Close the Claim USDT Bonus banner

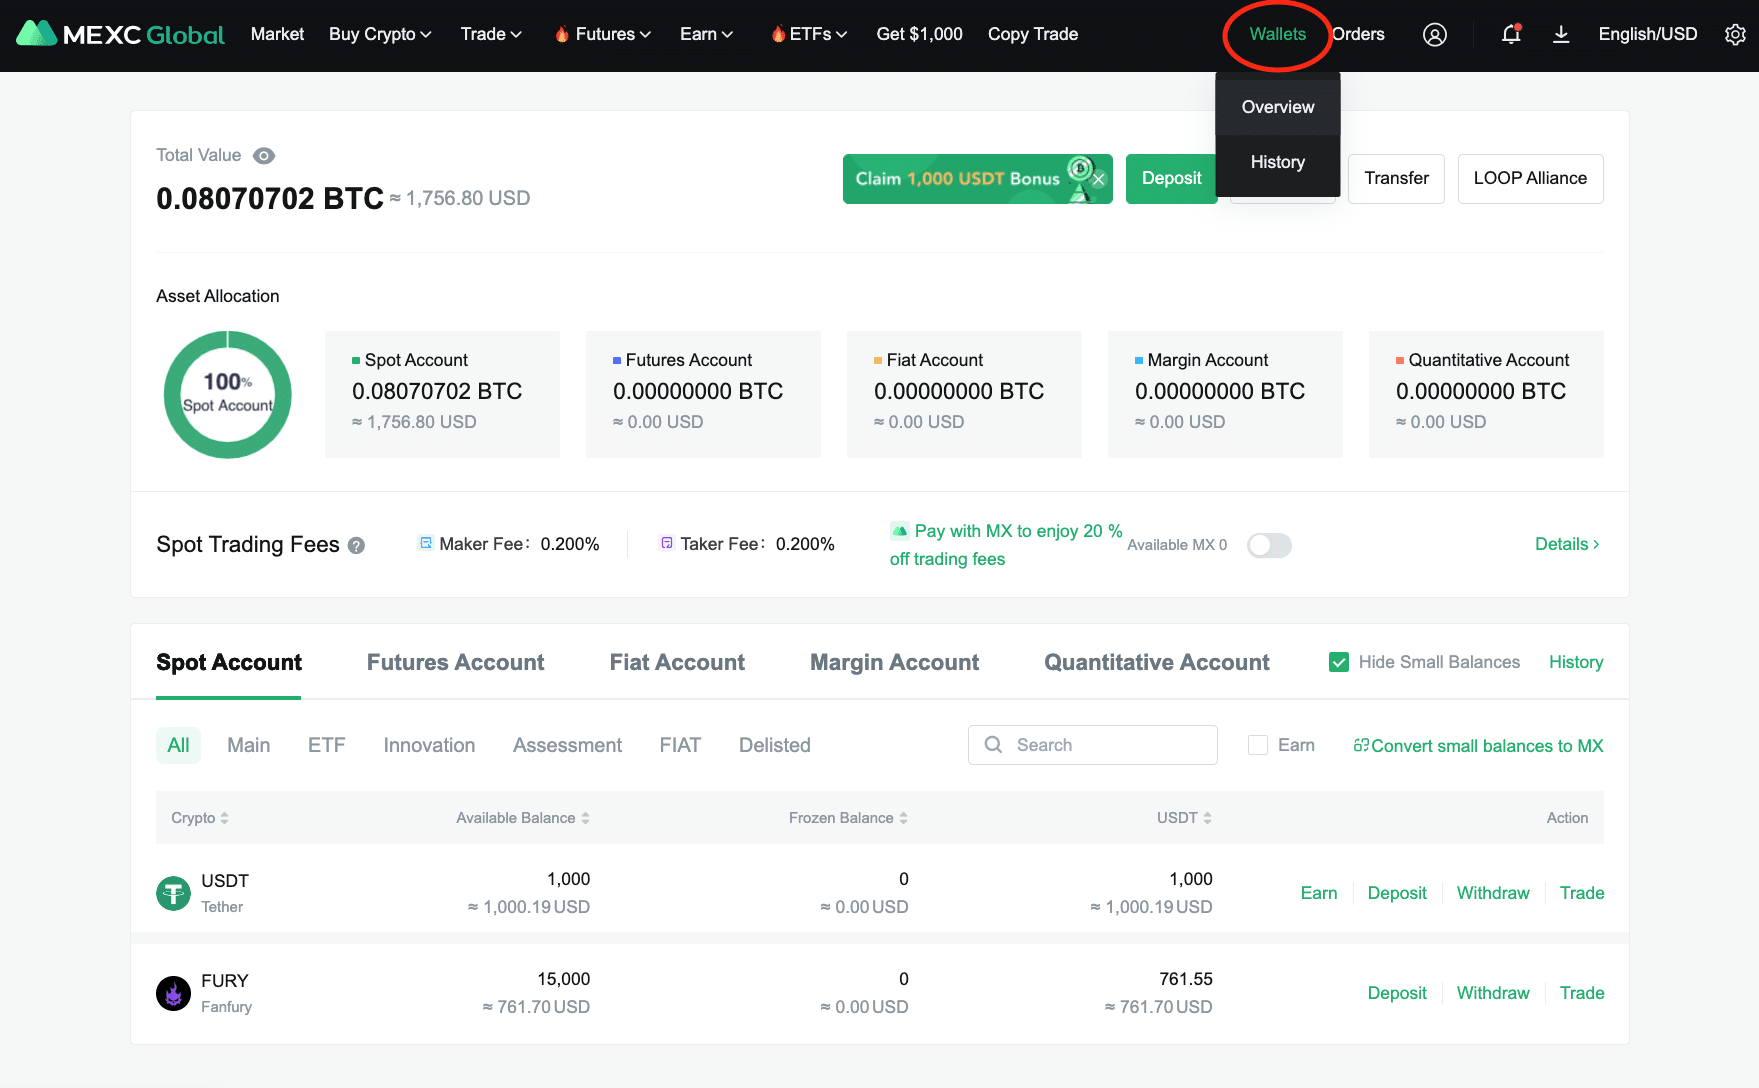1098,180
